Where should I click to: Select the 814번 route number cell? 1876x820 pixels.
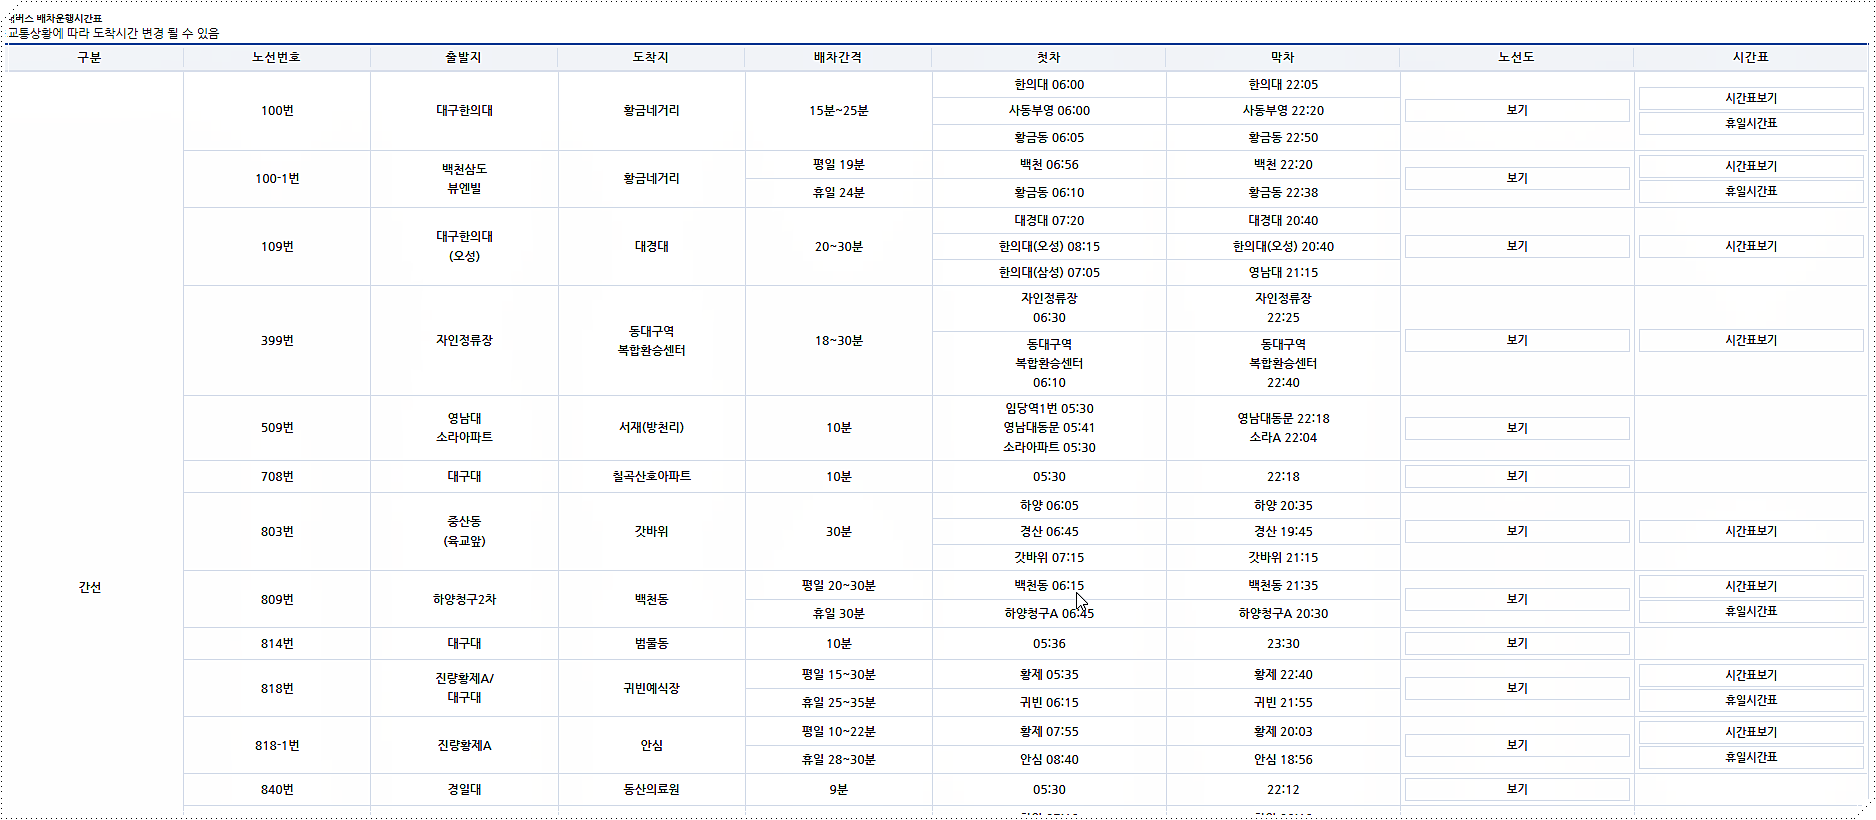click(277, 644)
